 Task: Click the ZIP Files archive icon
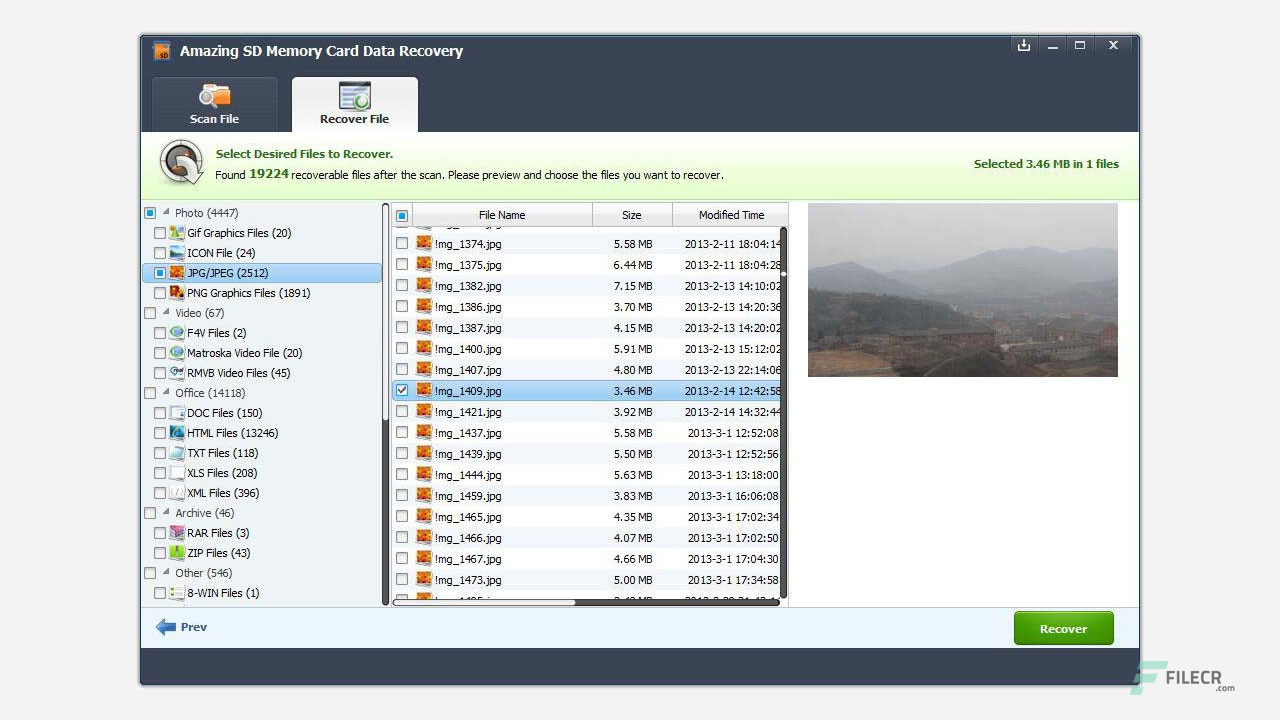point(177,553)
